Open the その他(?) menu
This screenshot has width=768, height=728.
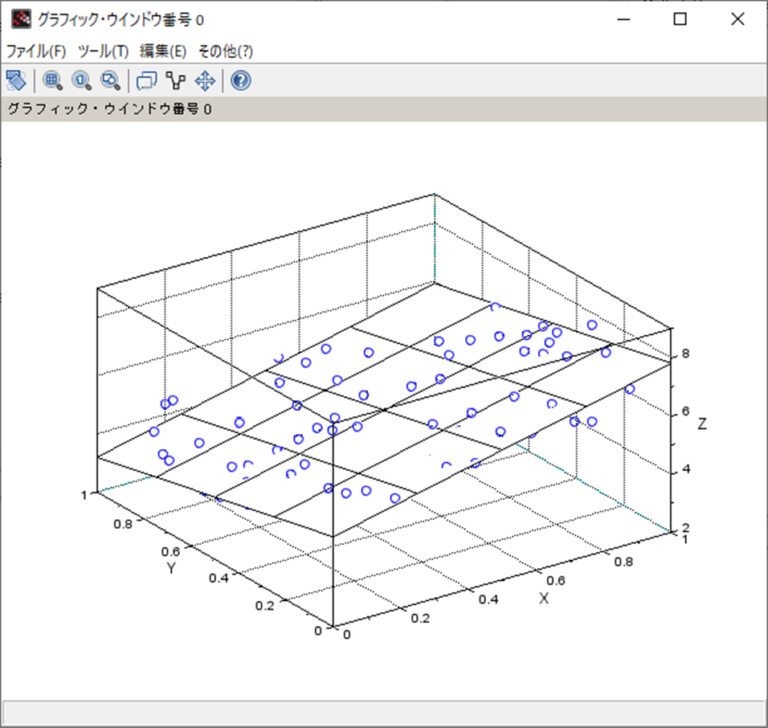point(225,51)
